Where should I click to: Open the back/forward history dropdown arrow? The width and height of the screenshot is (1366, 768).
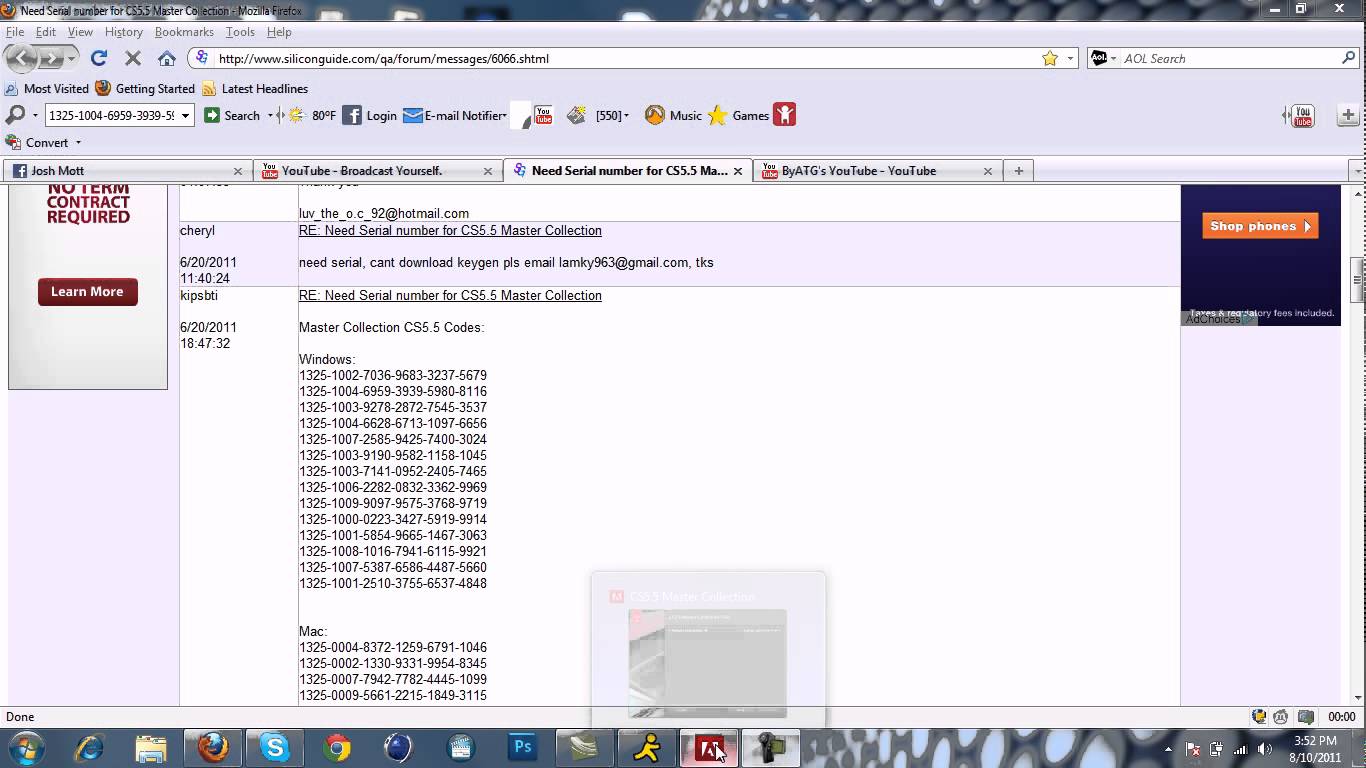point(72,58)
